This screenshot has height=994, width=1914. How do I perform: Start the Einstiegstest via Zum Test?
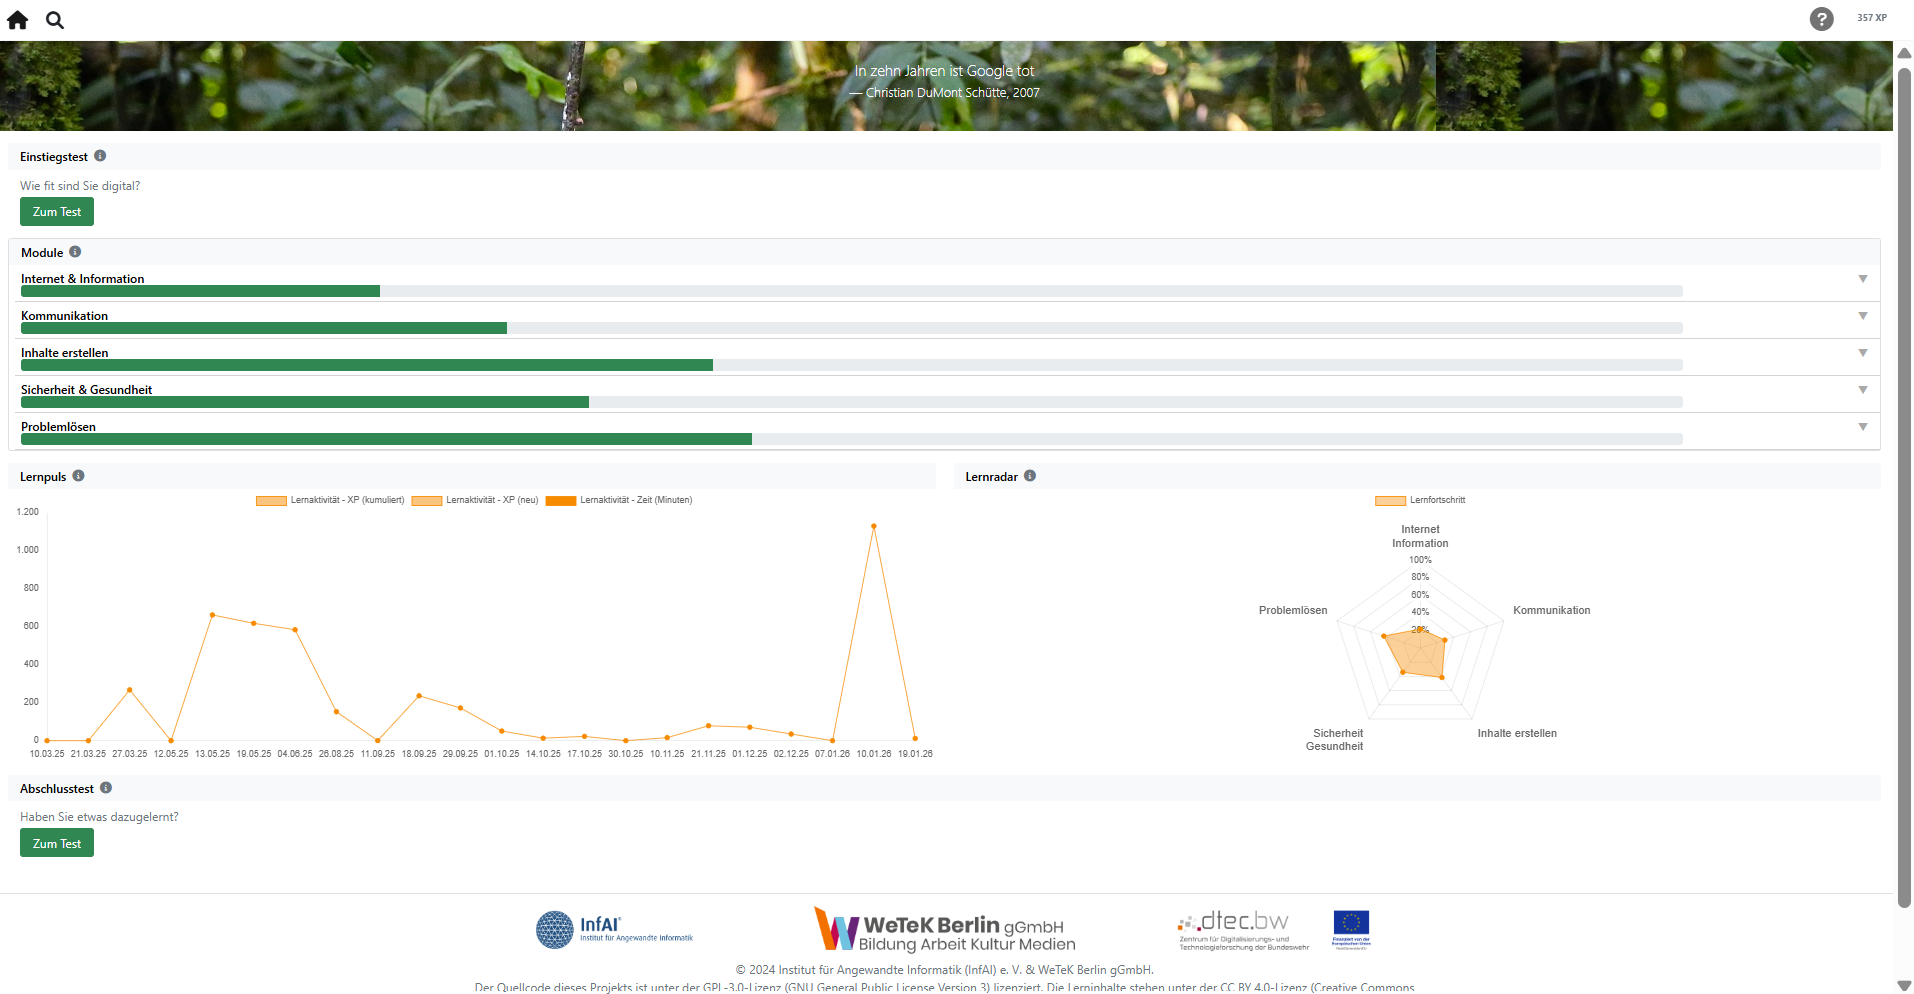tap(57, 212)
